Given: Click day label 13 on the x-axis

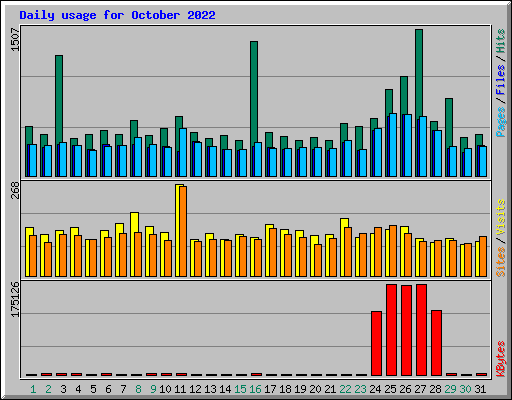Looking at the screenshot, I should click(x=210, y=389).
